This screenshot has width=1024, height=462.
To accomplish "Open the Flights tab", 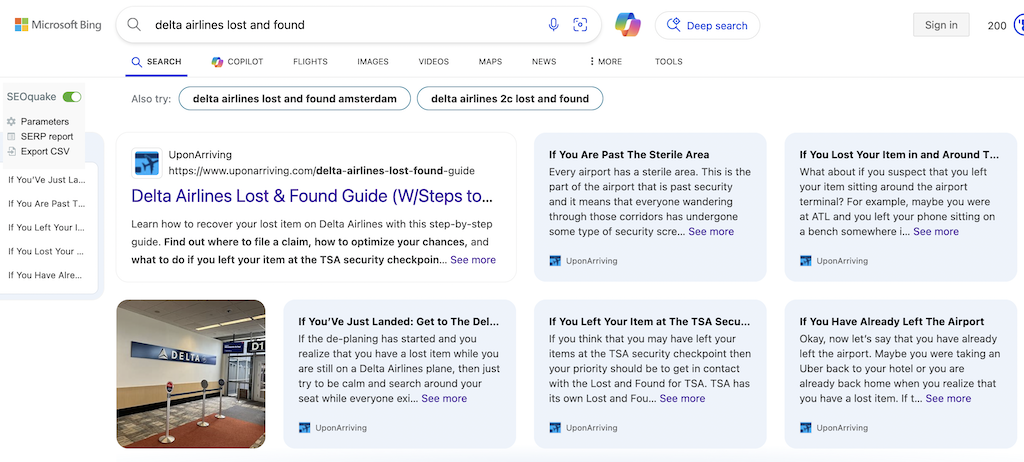I will coord(310,61).
